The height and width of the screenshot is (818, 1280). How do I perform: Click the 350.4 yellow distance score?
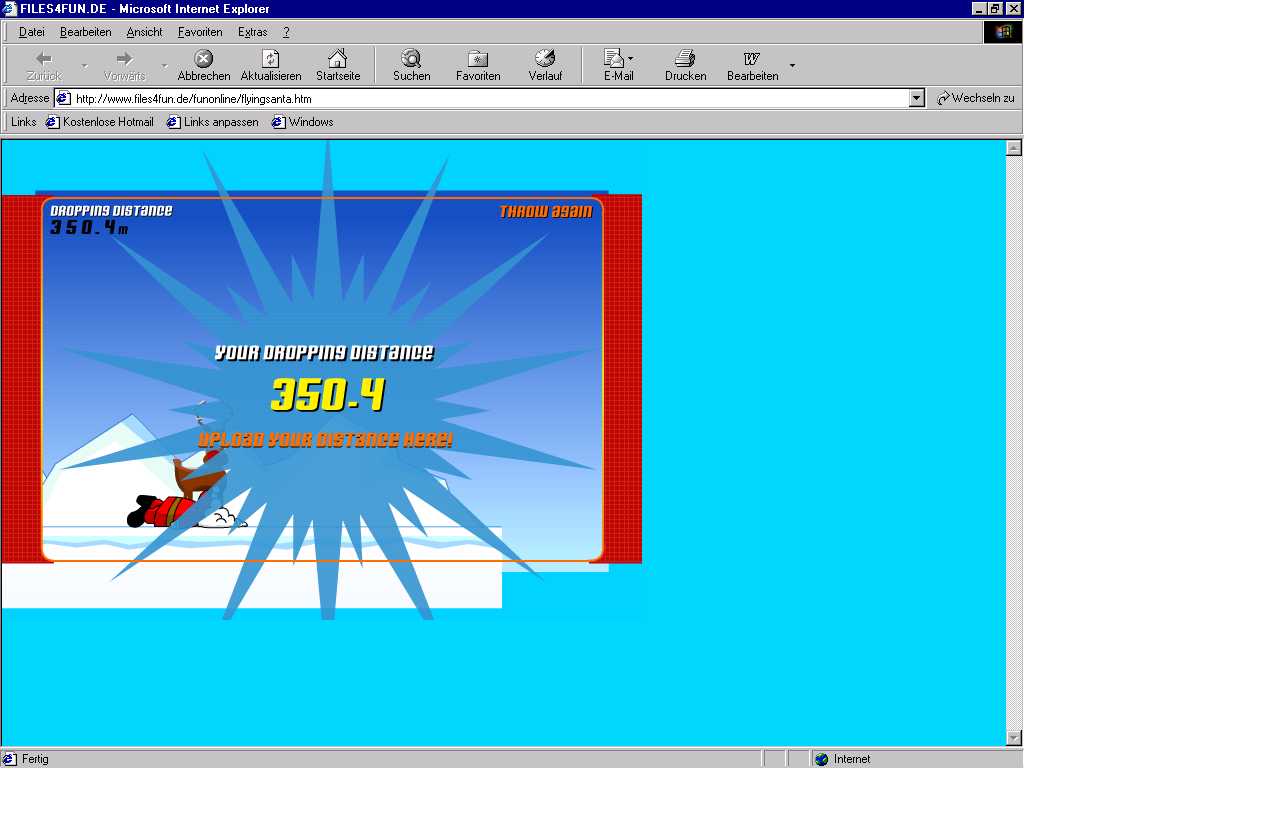pyautogui.click(x=328, y=395)
